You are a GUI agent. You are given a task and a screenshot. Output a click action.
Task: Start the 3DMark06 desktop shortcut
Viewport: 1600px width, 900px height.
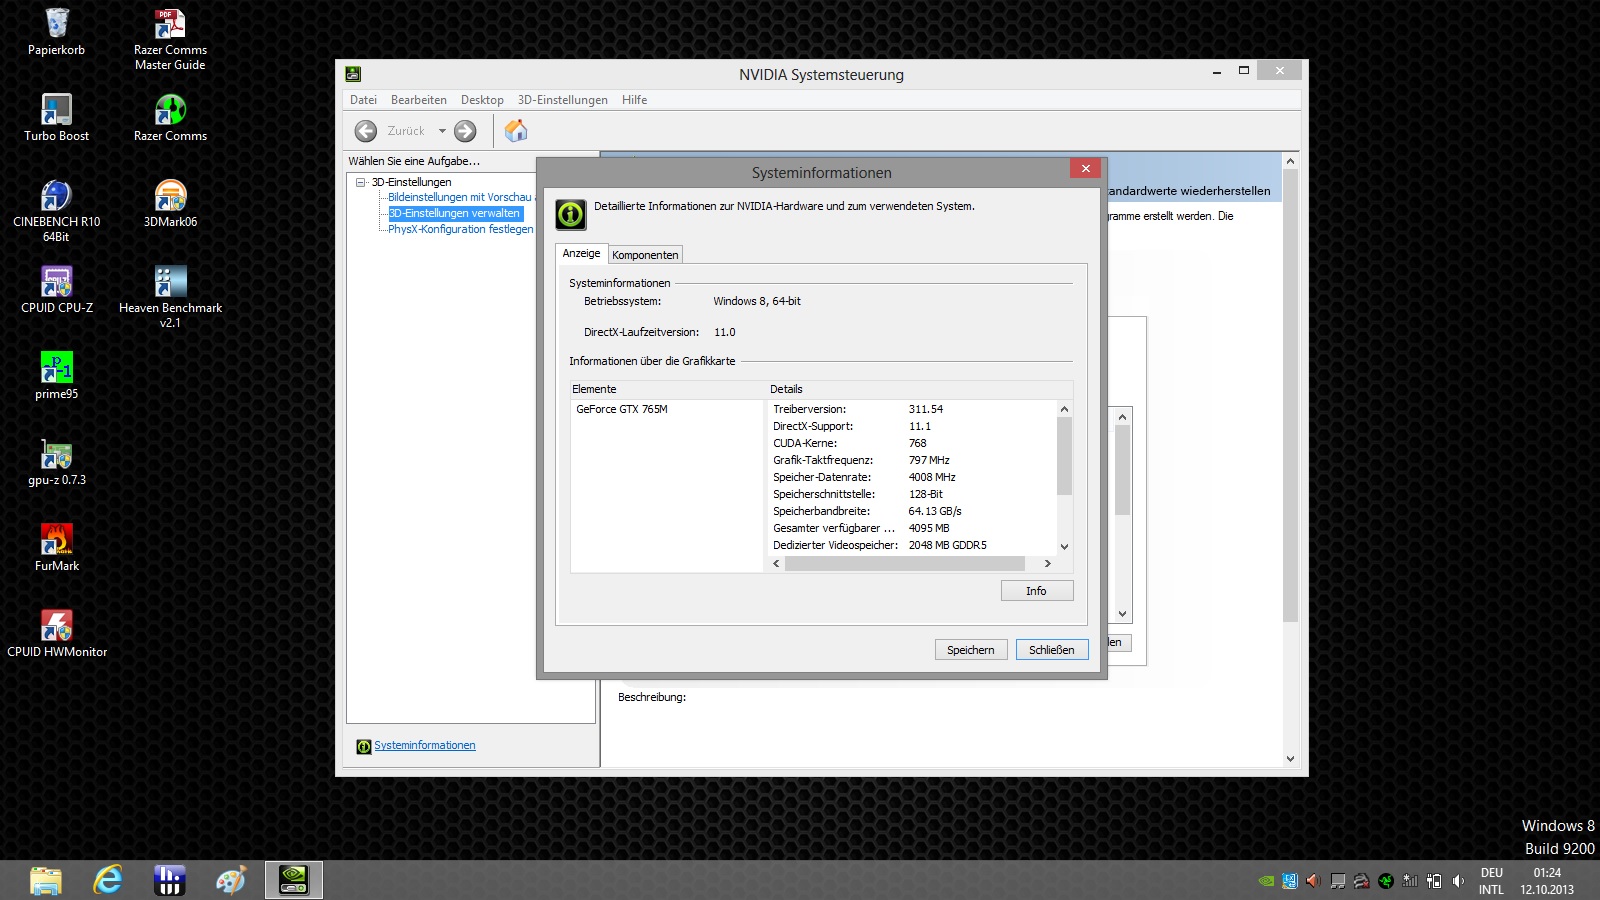pyautogui.click(x=170, y=204)
